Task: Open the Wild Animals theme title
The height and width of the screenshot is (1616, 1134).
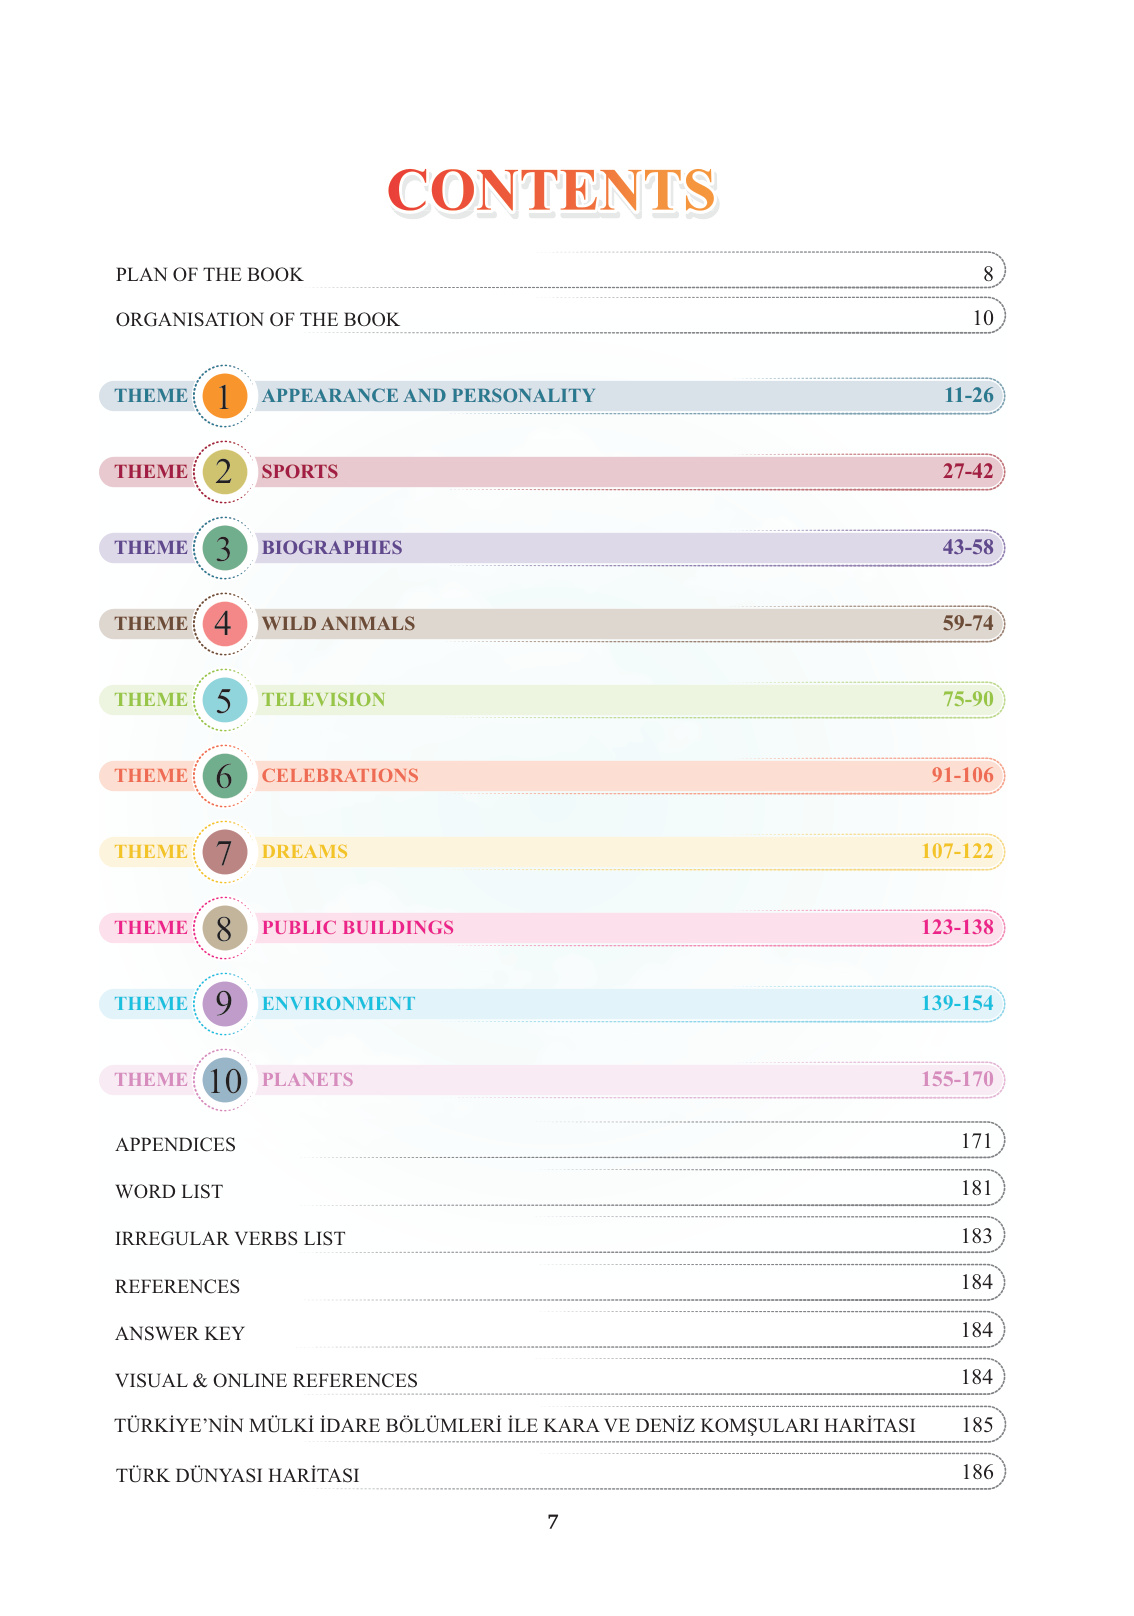Action: [338, 624]
